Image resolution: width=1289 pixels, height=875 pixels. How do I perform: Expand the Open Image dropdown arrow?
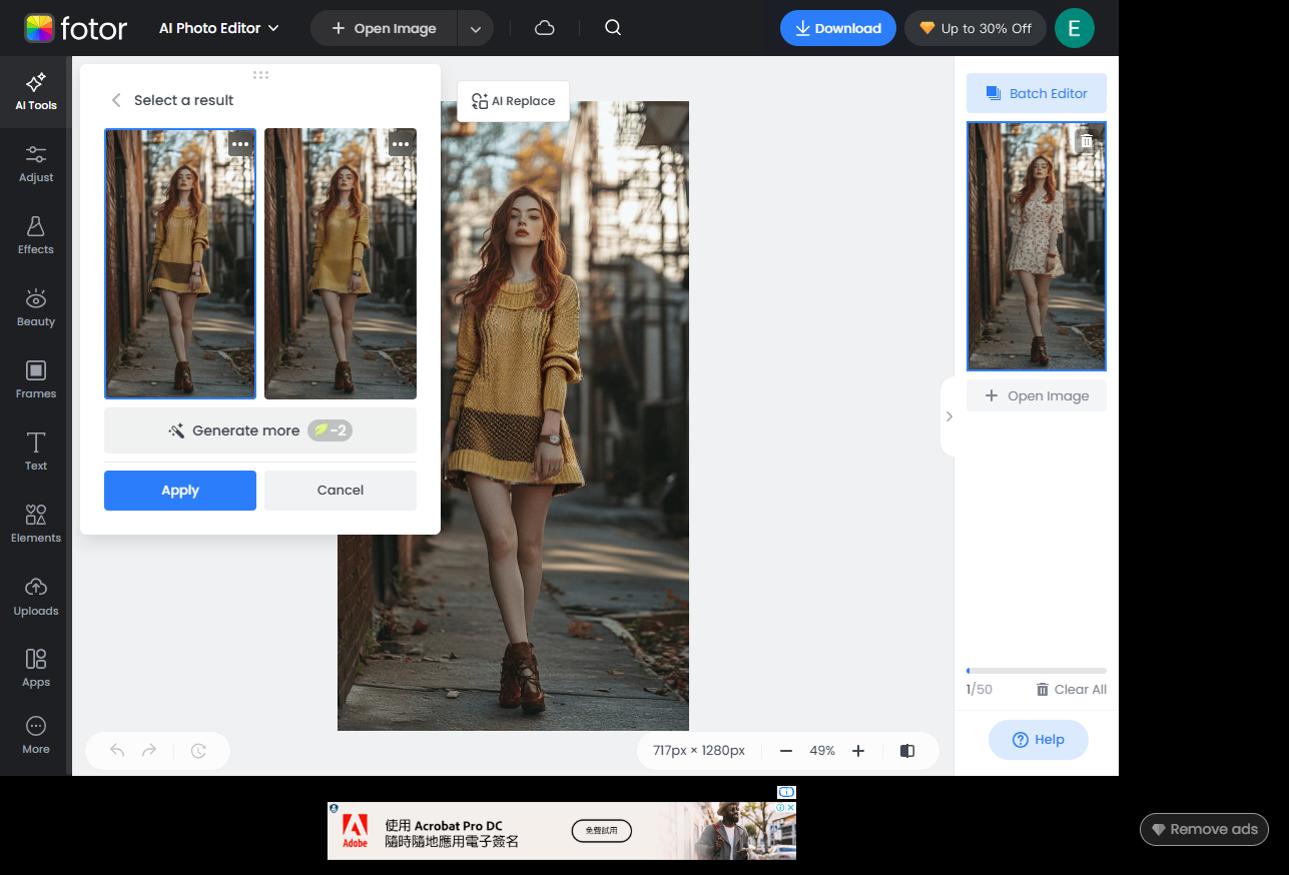click(x=475, y=28)
